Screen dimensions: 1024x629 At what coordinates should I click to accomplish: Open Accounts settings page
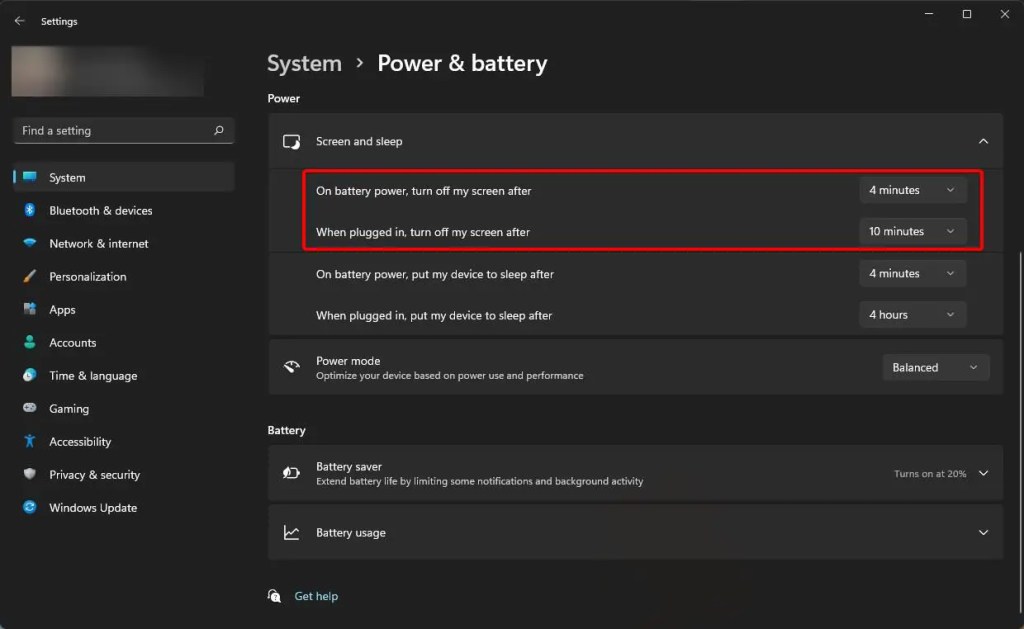pyautogui.click(x=123, y=342)
